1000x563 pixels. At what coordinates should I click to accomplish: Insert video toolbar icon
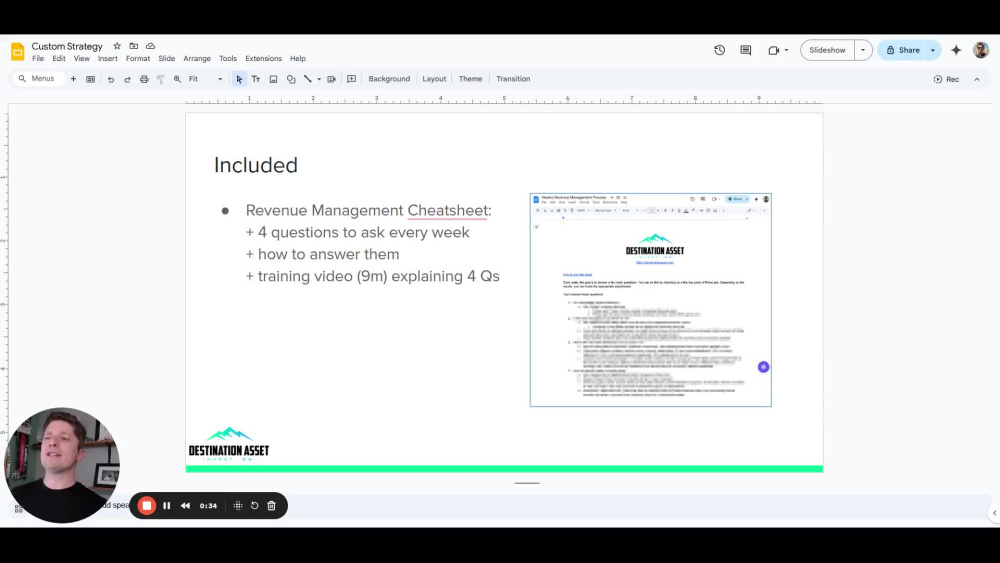332,79
